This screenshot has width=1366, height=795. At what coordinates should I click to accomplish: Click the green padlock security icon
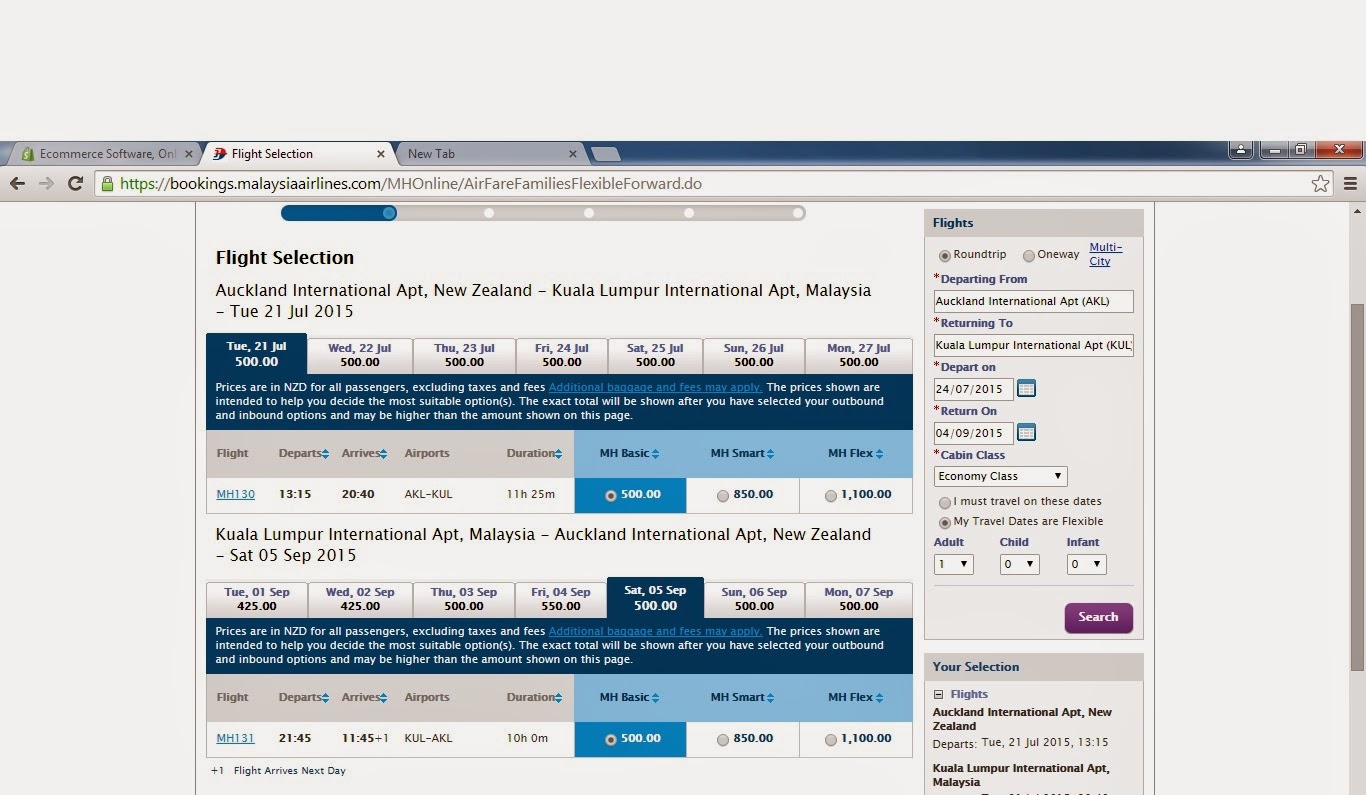[x=107, y=183]
